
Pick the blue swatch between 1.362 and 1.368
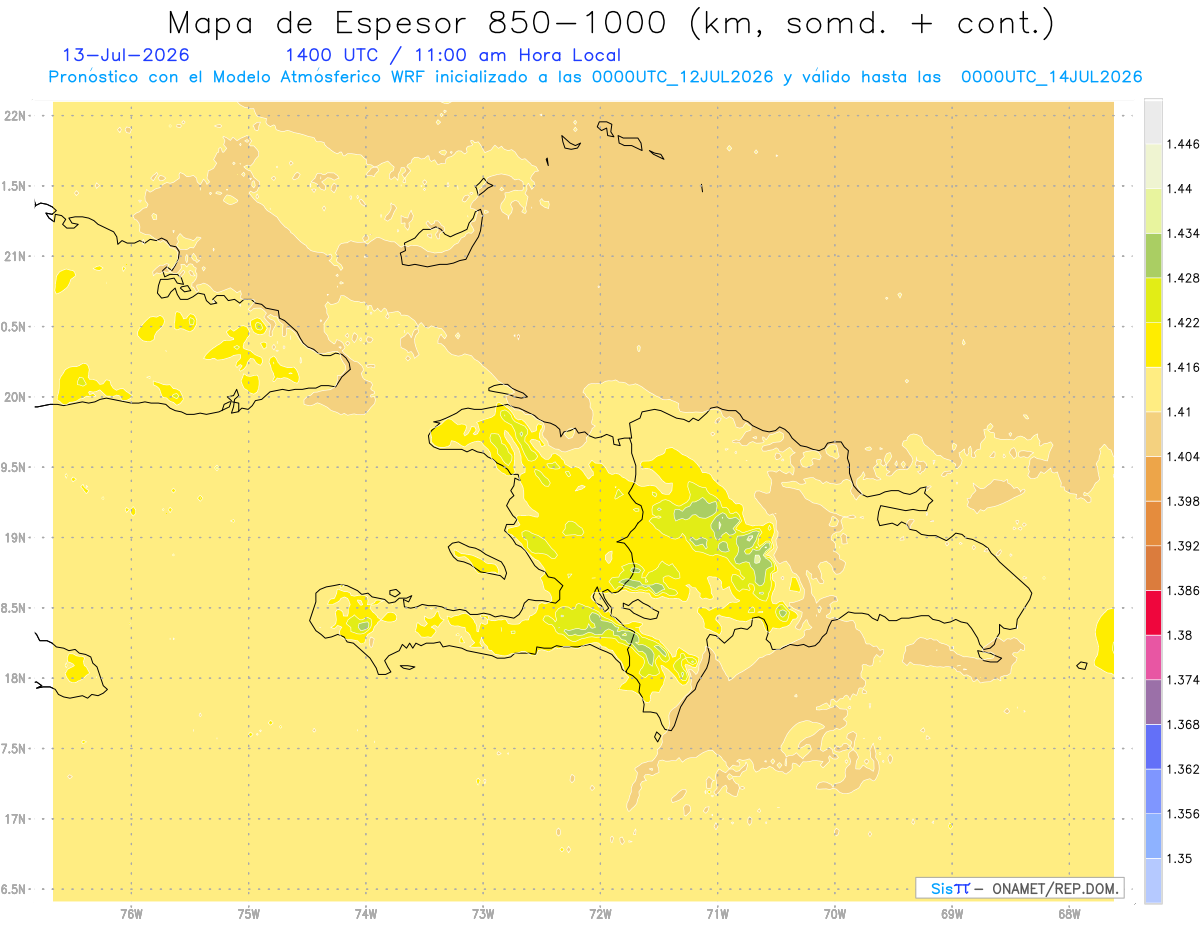pyautogui.click(x=1153, y=746)
